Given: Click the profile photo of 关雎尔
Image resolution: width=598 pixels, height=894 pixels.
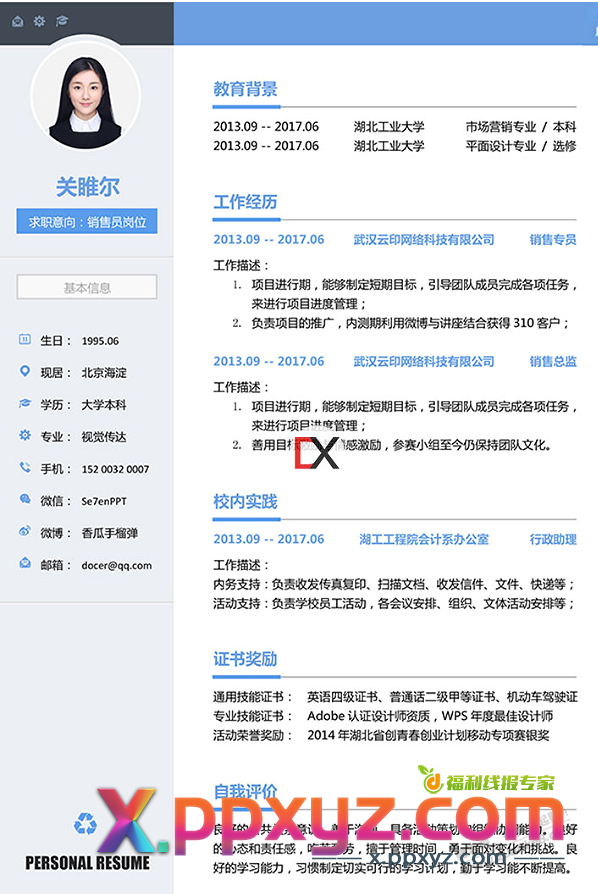Looking at the screenshot, I should [x=86, y=96].
